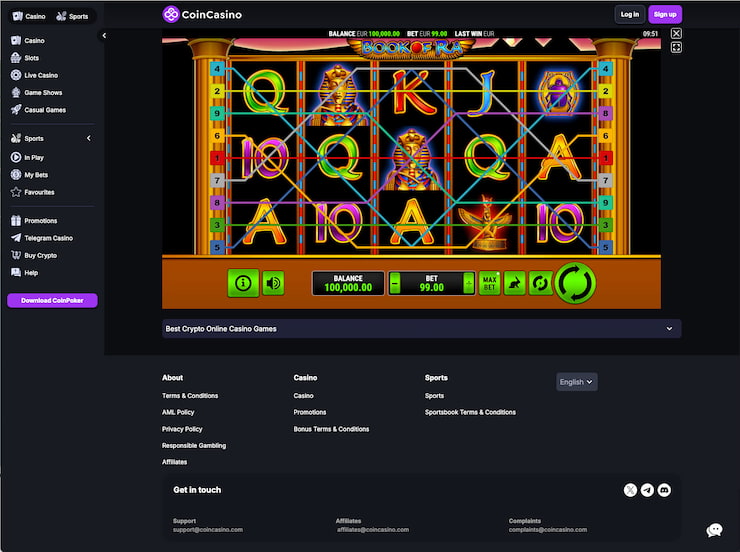Open Telegram Casino
The width and height of the screenshot is (740, 552).
coord(42,238)
